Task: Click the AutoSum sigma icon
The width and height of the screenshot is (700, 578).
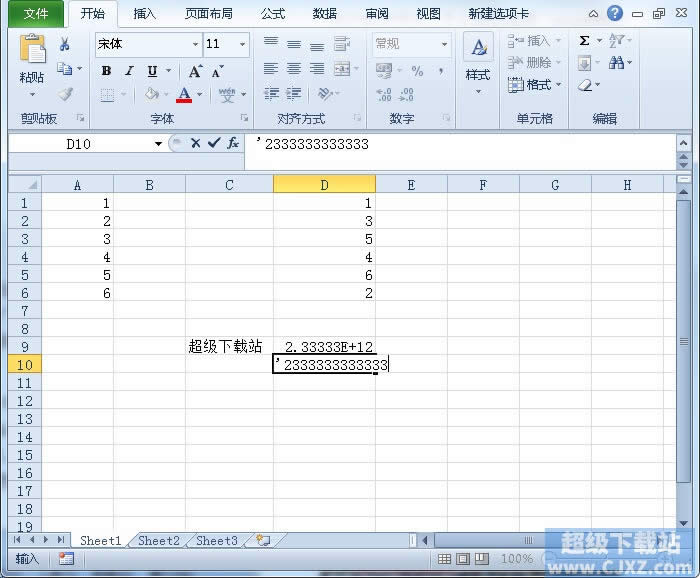Action: [584, 41]
